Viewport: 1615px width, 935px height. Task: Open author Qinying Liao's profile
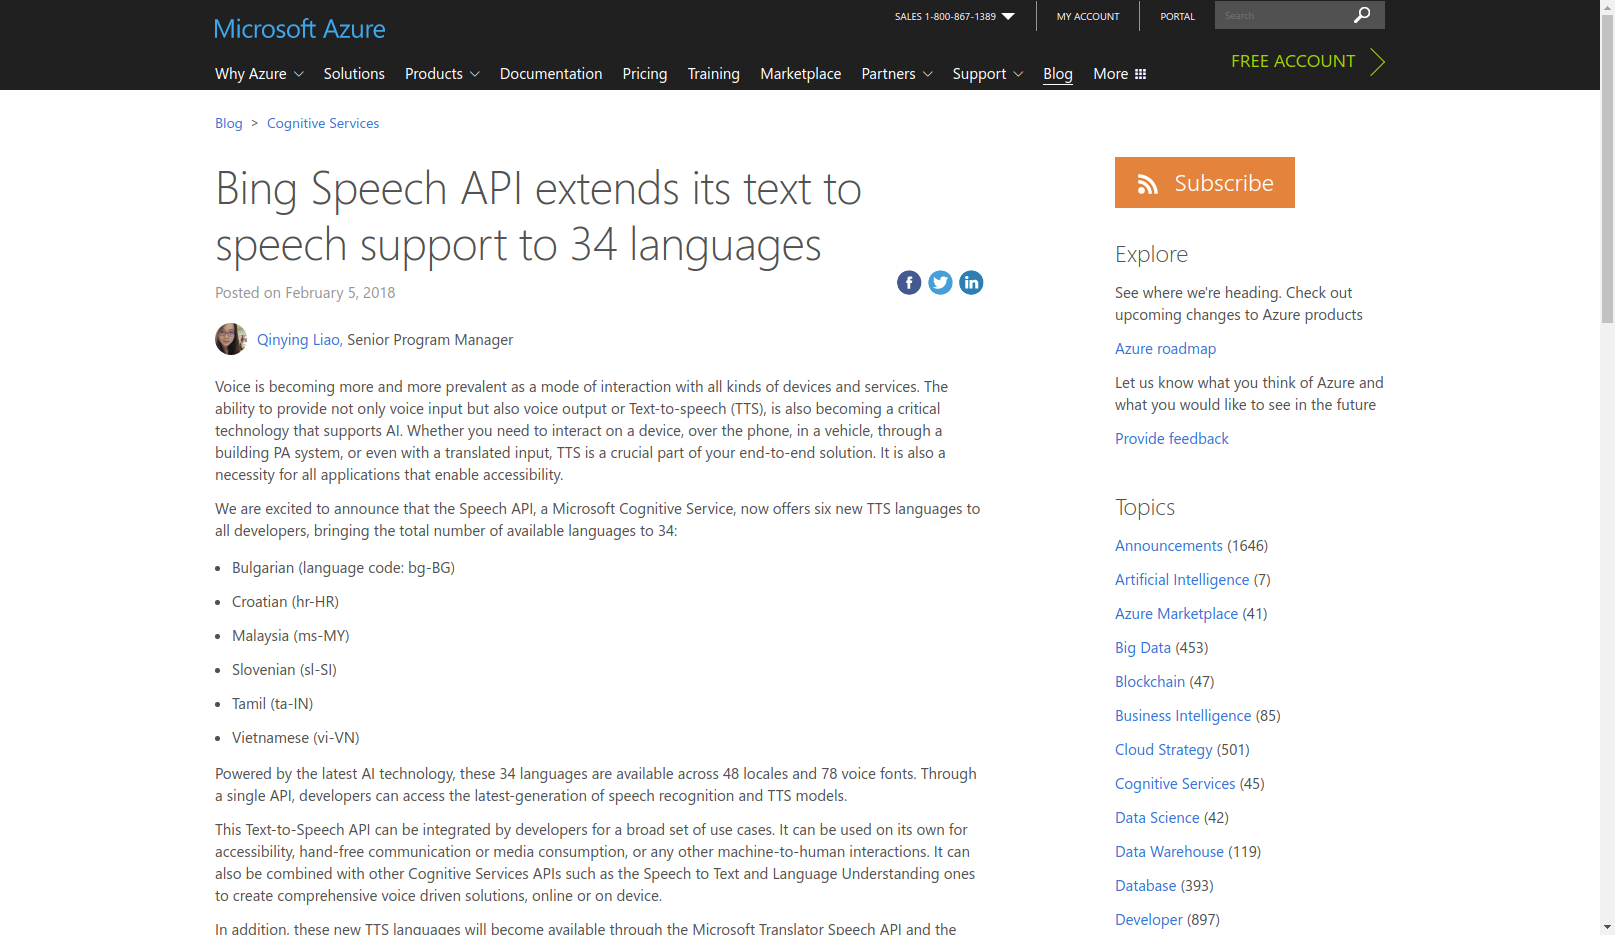(299, 340)
